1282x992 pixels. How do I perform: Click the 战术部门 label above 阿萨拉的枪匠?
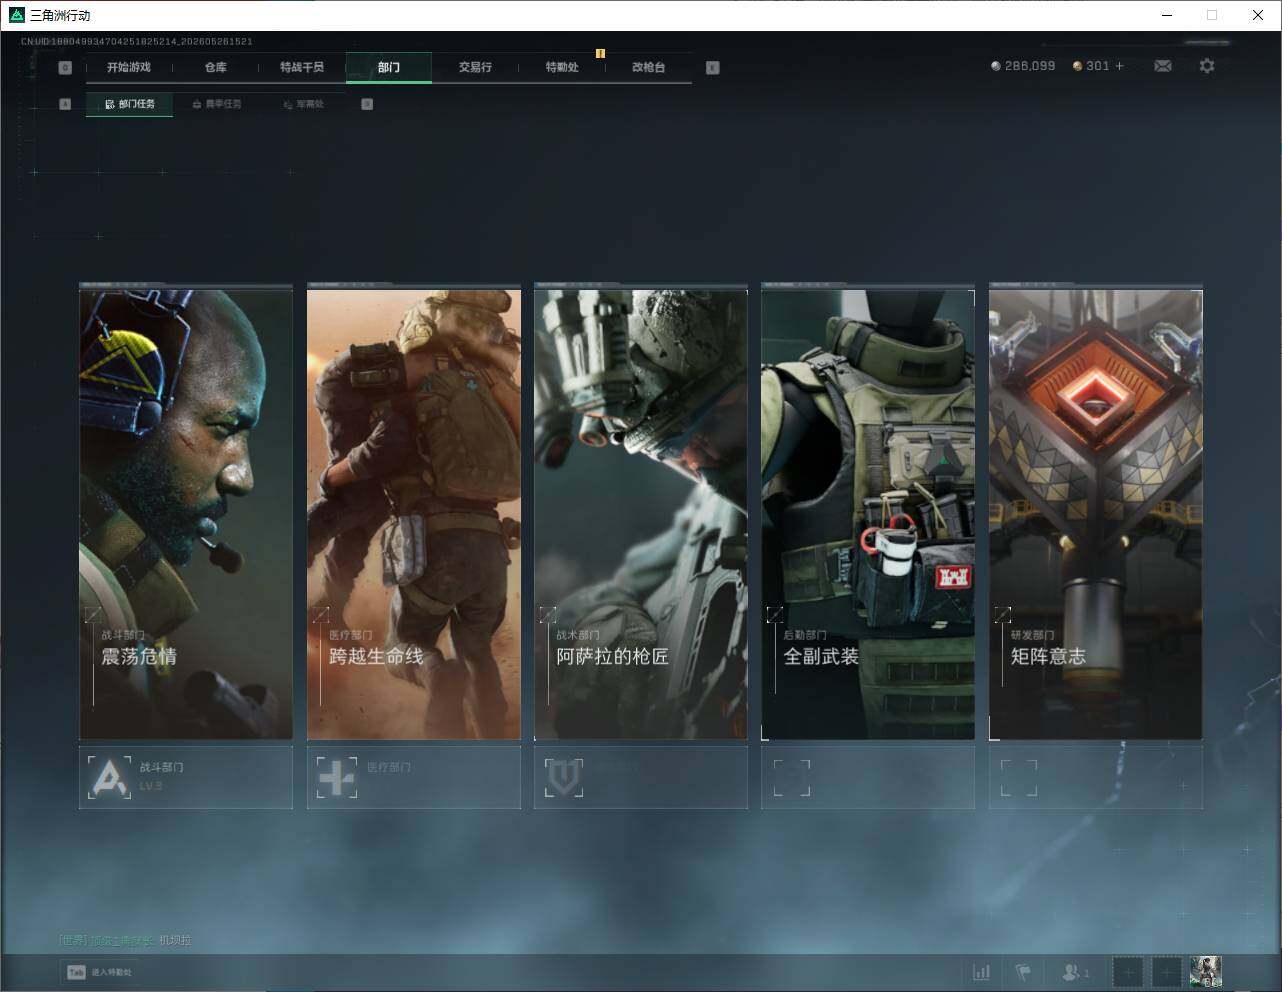pyautogui.click(x=578, y=635)
